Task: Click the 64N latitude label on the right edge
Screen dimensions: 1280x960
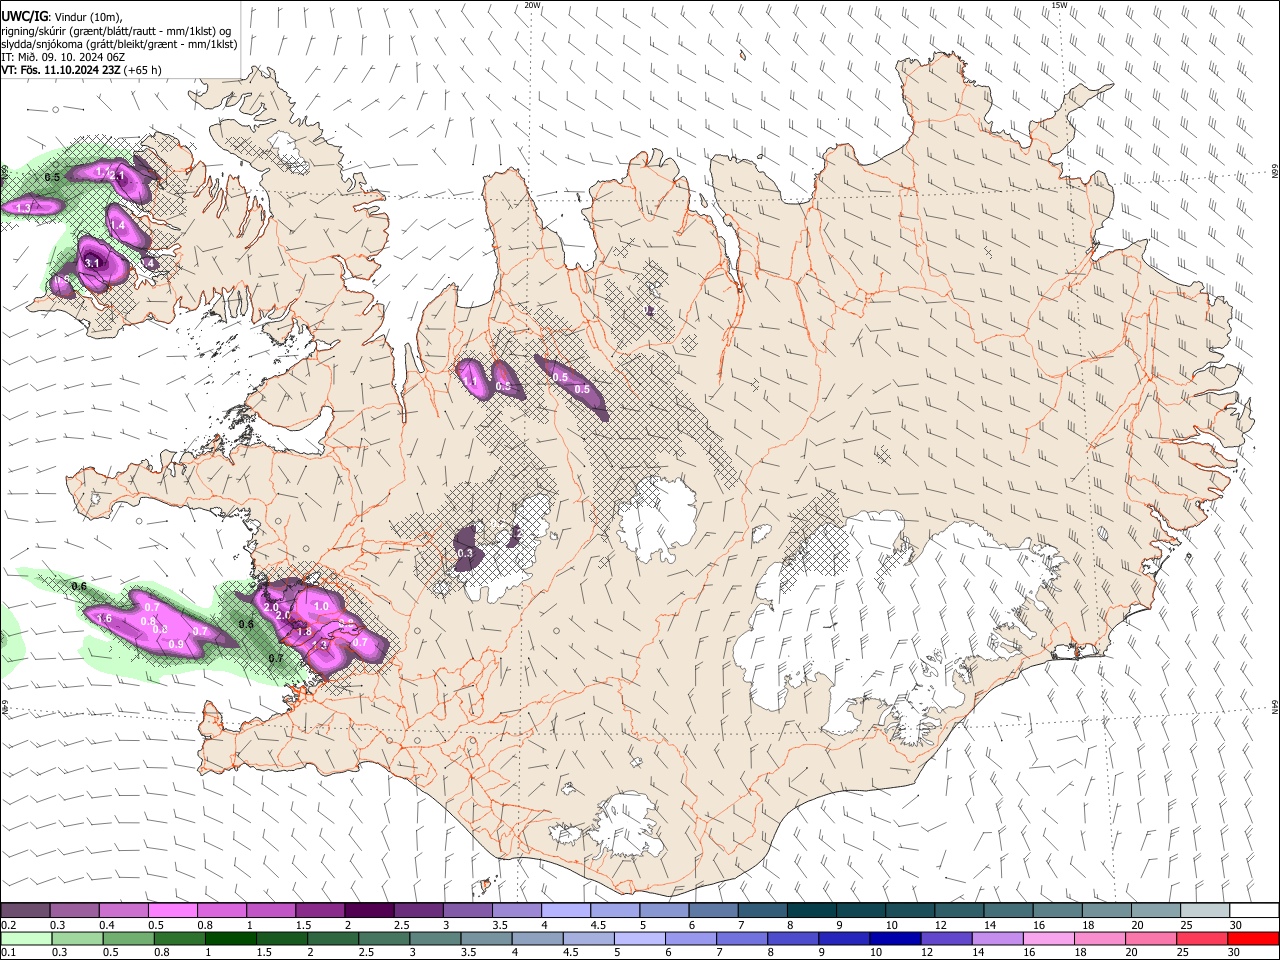Action: pyautogui.click(x=1275, y=706)
